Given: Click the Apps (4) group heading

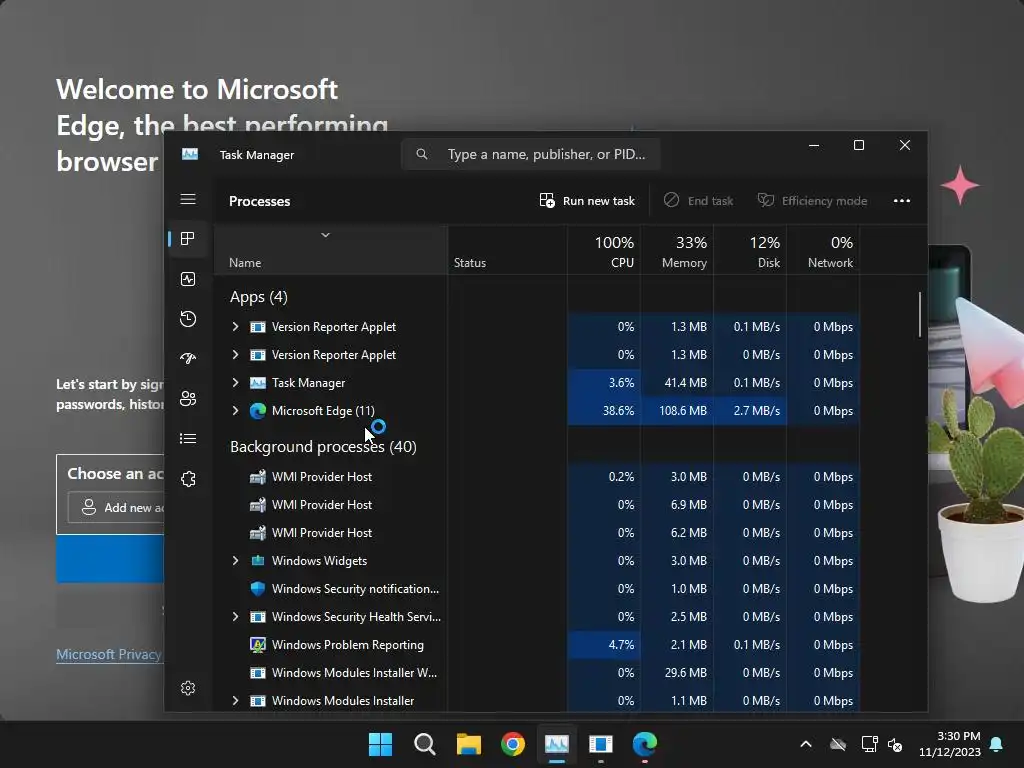Looking at the screenshot, I should pyautogui.click(x=259, y=297).
